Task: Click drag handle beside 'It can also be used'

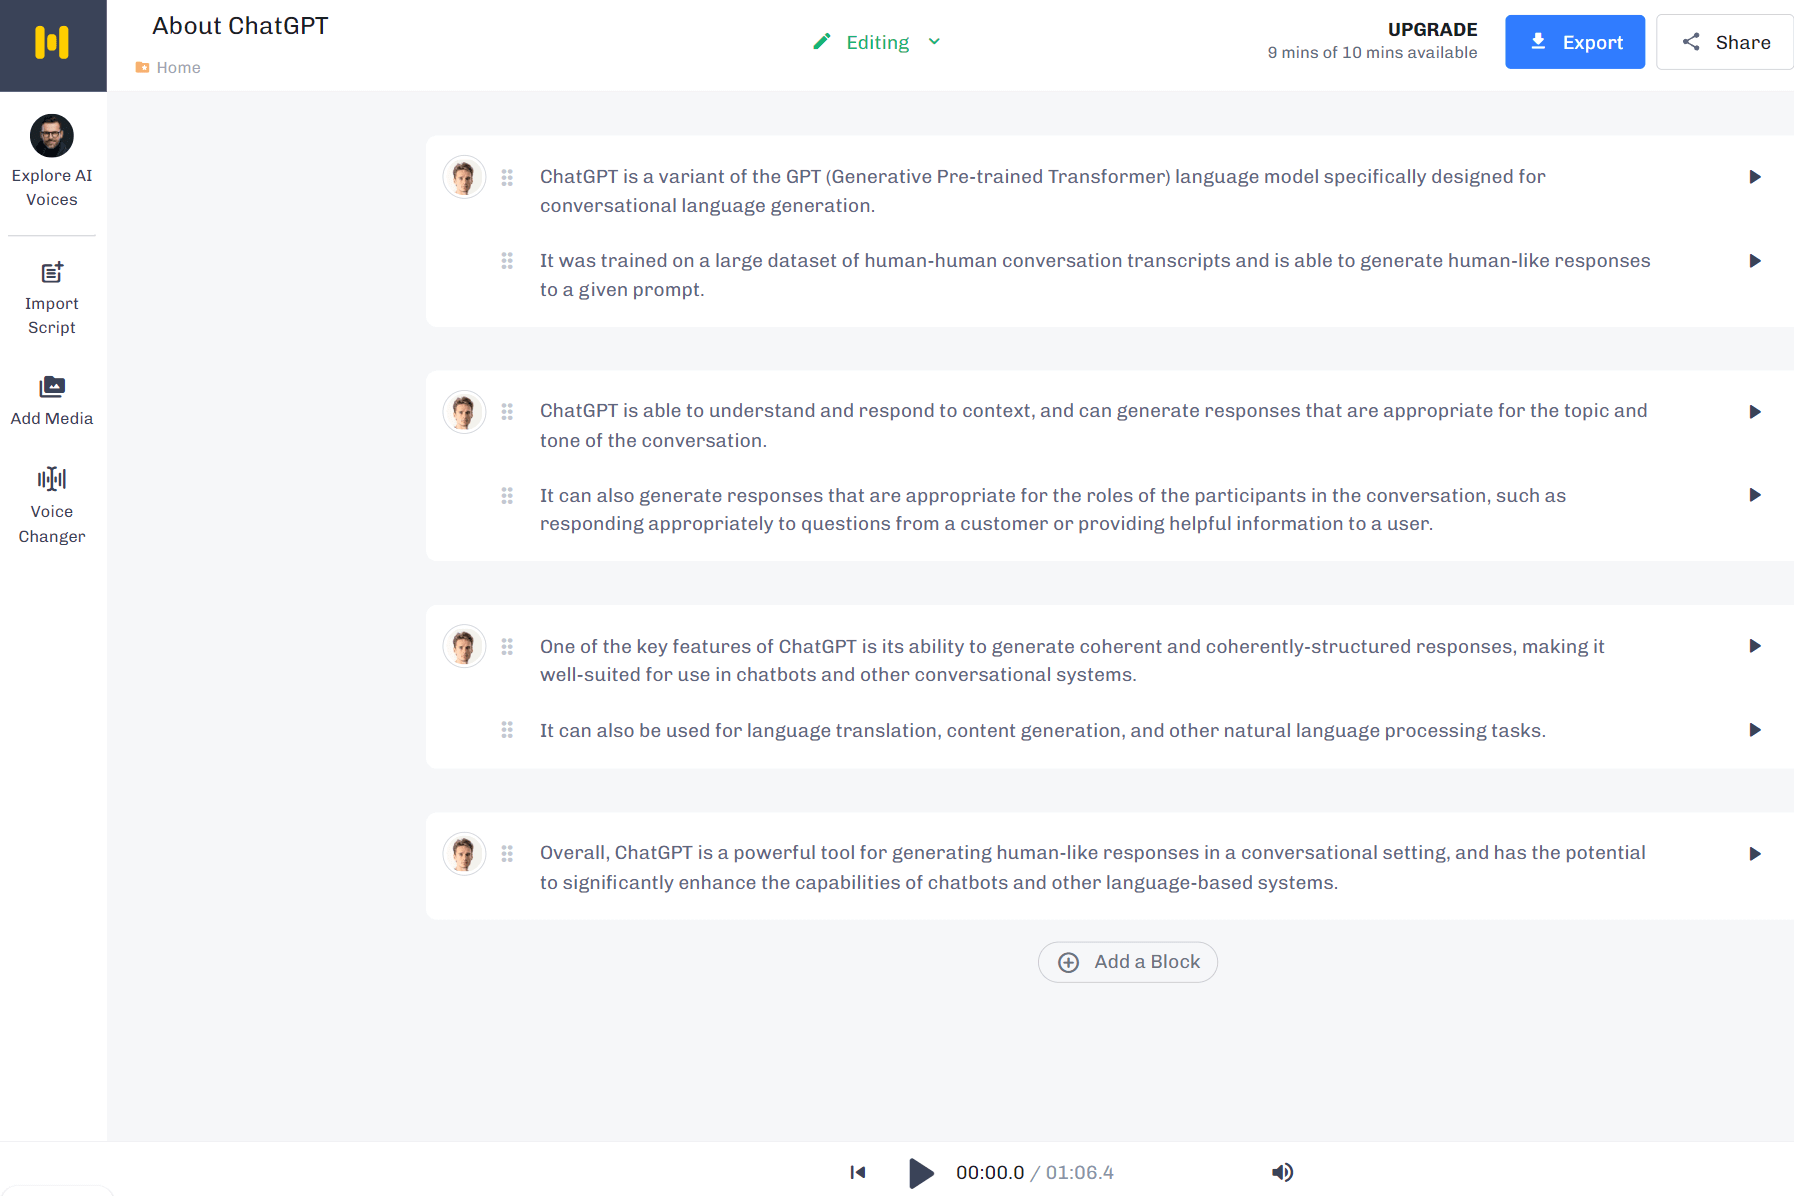Action: (507, 730)
